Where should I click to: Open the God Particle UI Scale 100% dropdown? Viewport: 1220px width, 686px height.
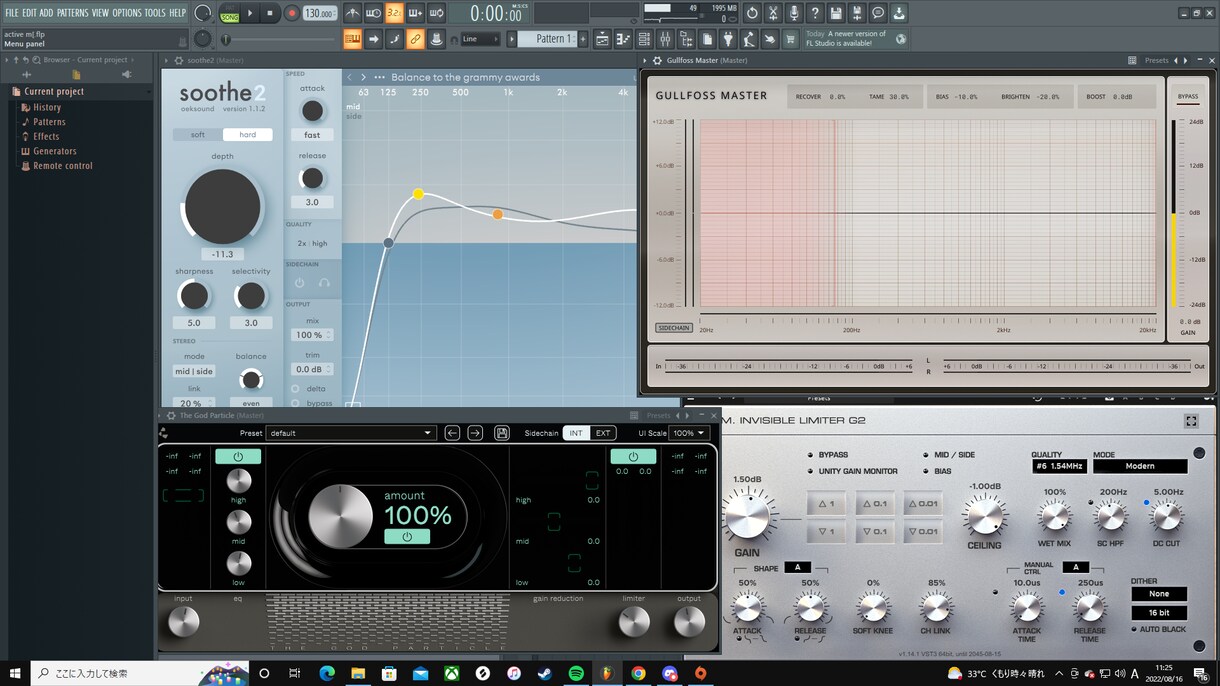point(689,433)
